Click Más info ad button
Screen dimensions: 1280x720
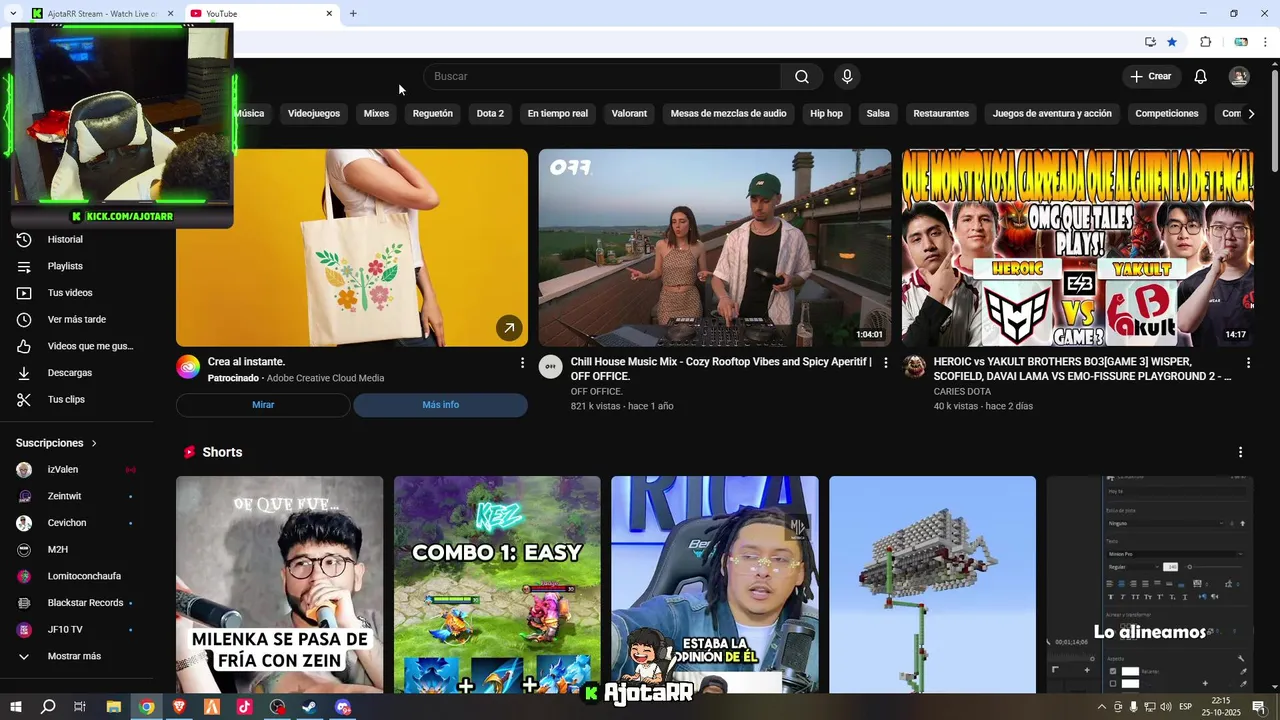pyautogui.click(x=440, y=405)
